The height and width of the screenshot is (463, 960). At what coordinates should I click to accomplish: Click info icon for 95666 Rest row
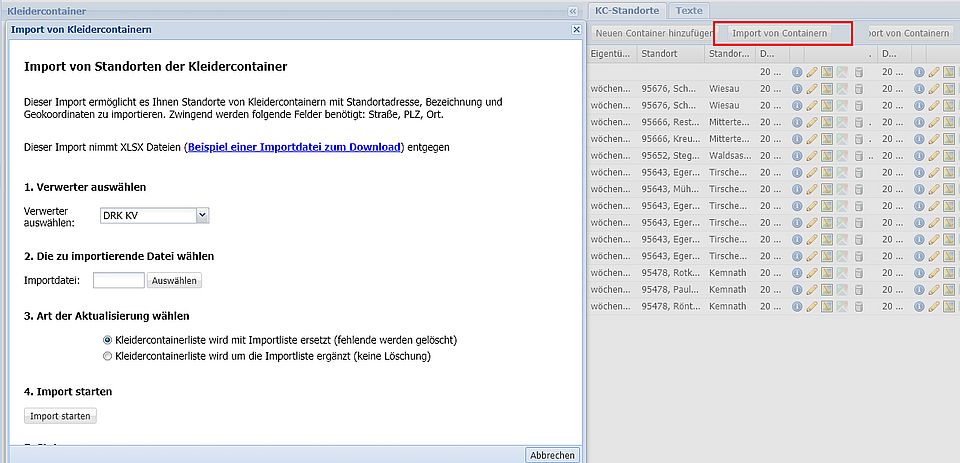[x=797, y=122]
